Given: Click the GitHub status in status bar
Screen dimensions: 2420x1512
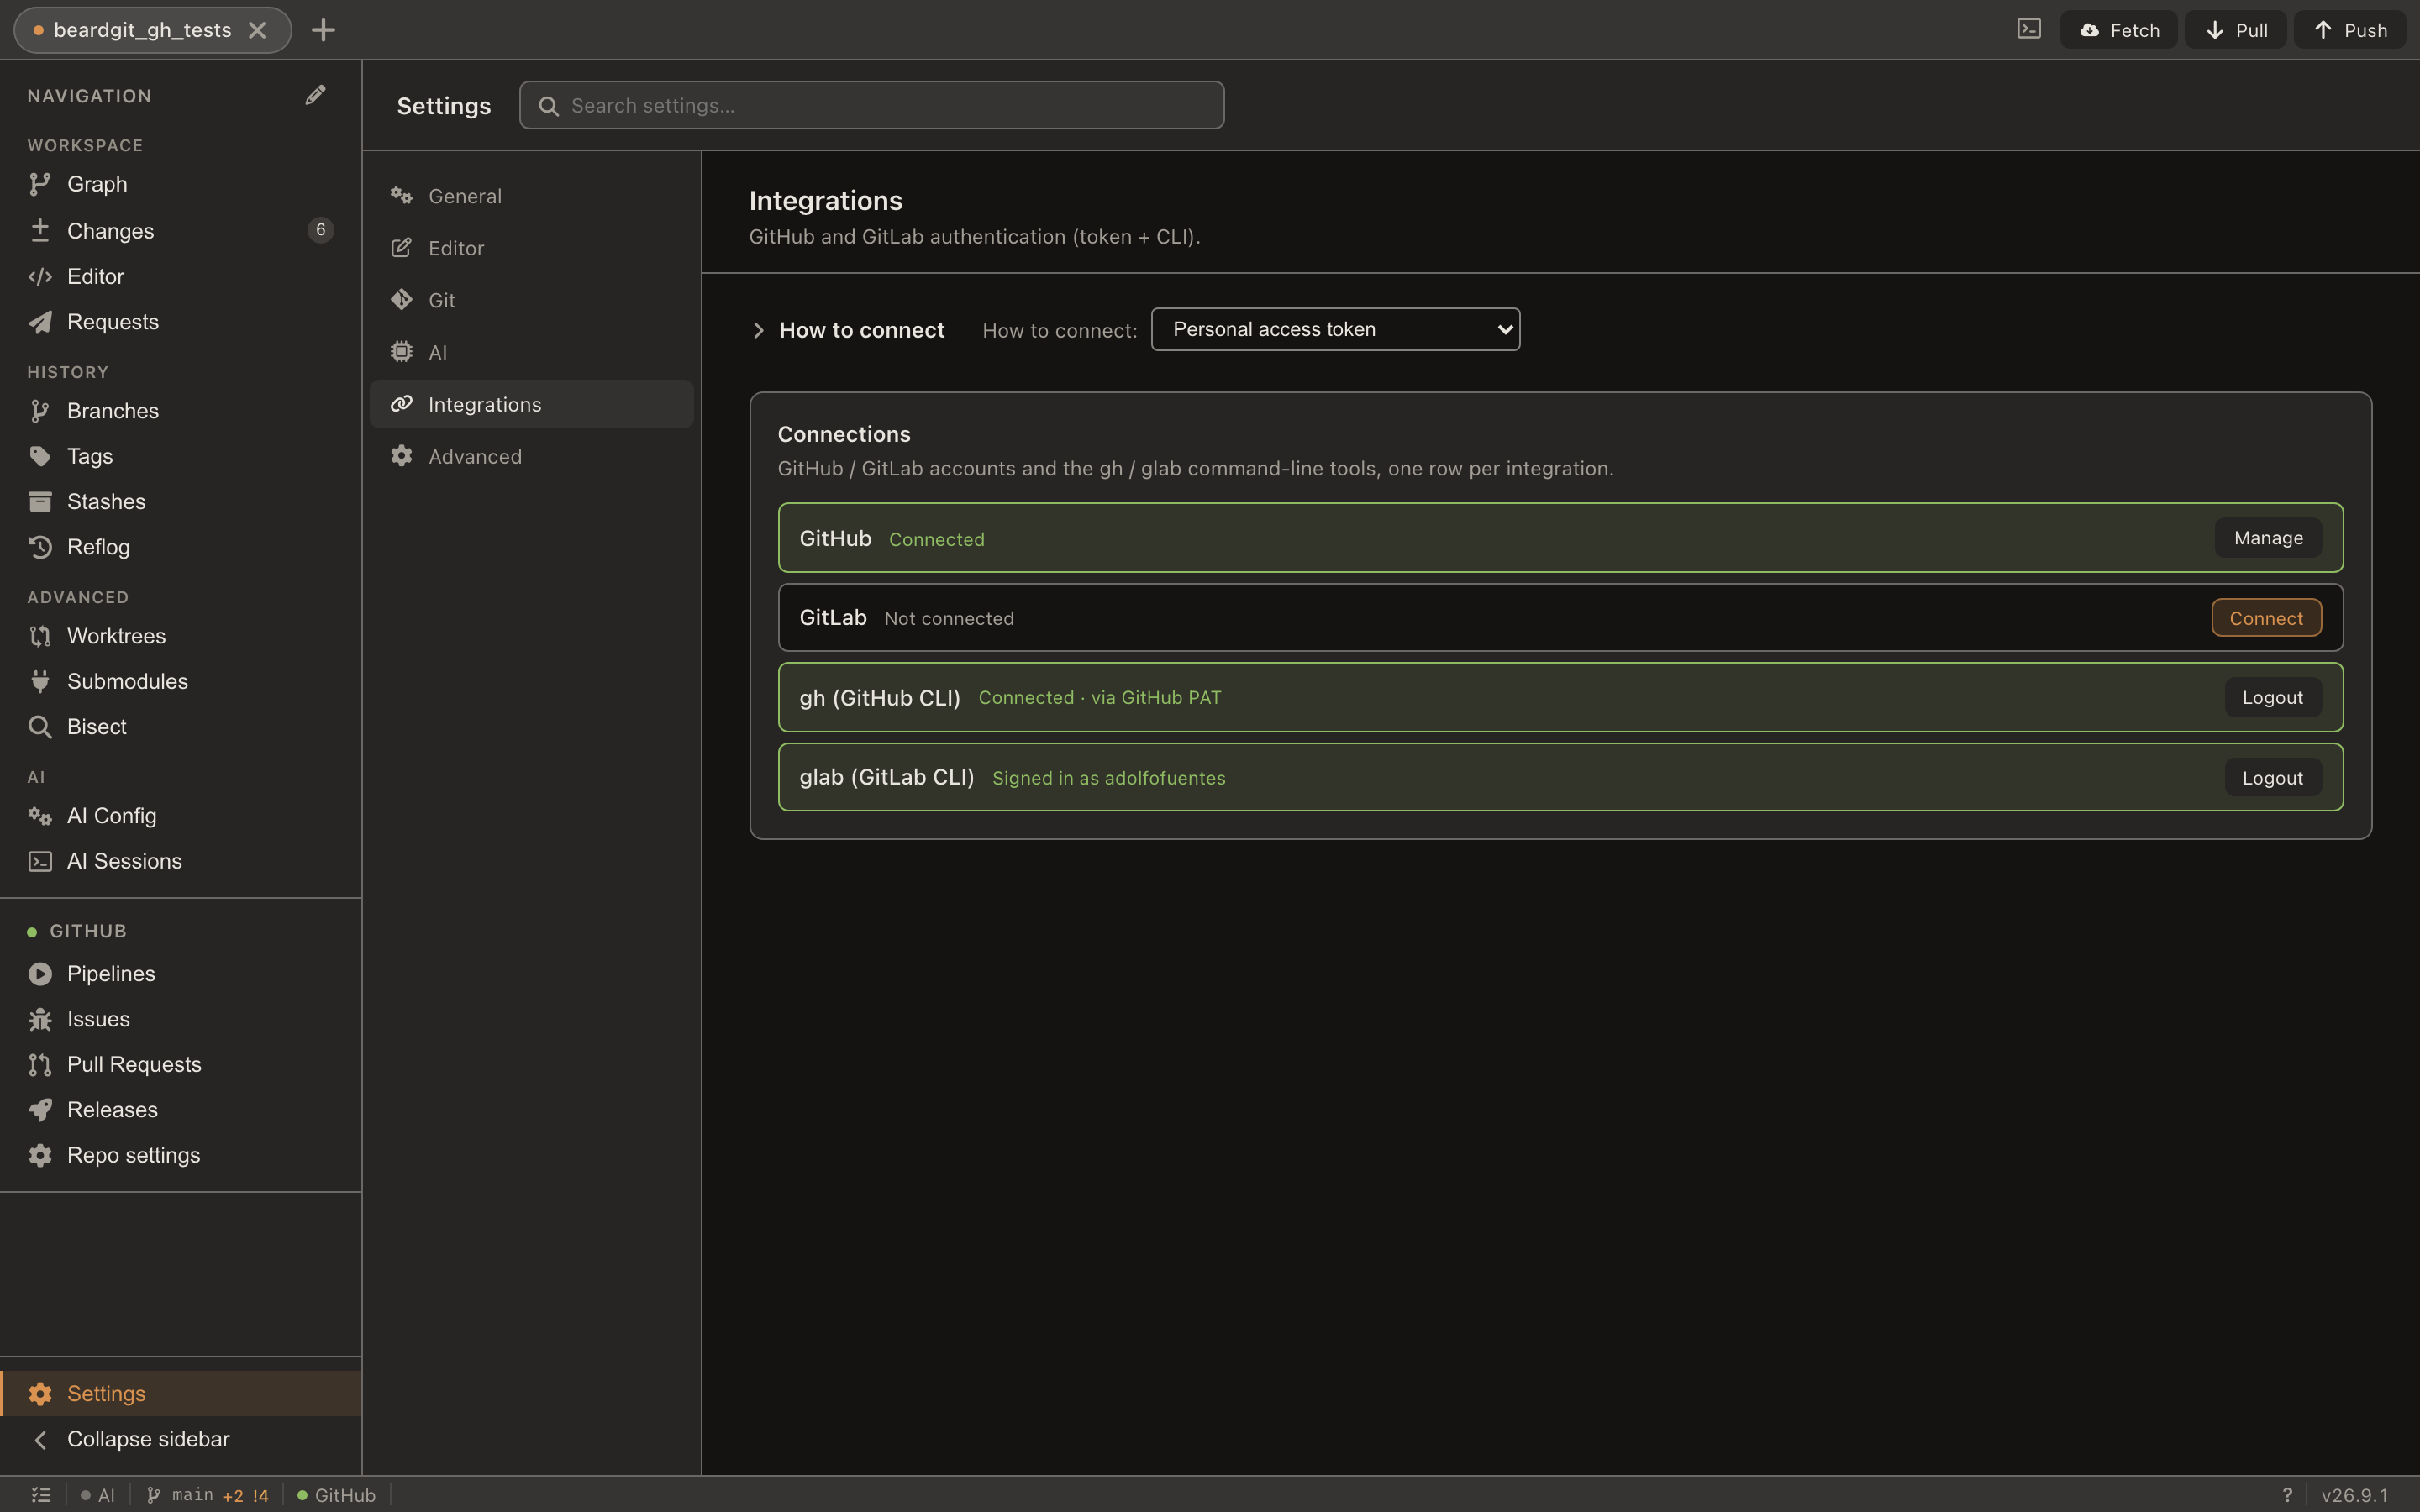Looking at the screenshot, I should [x=336, y=1495].
